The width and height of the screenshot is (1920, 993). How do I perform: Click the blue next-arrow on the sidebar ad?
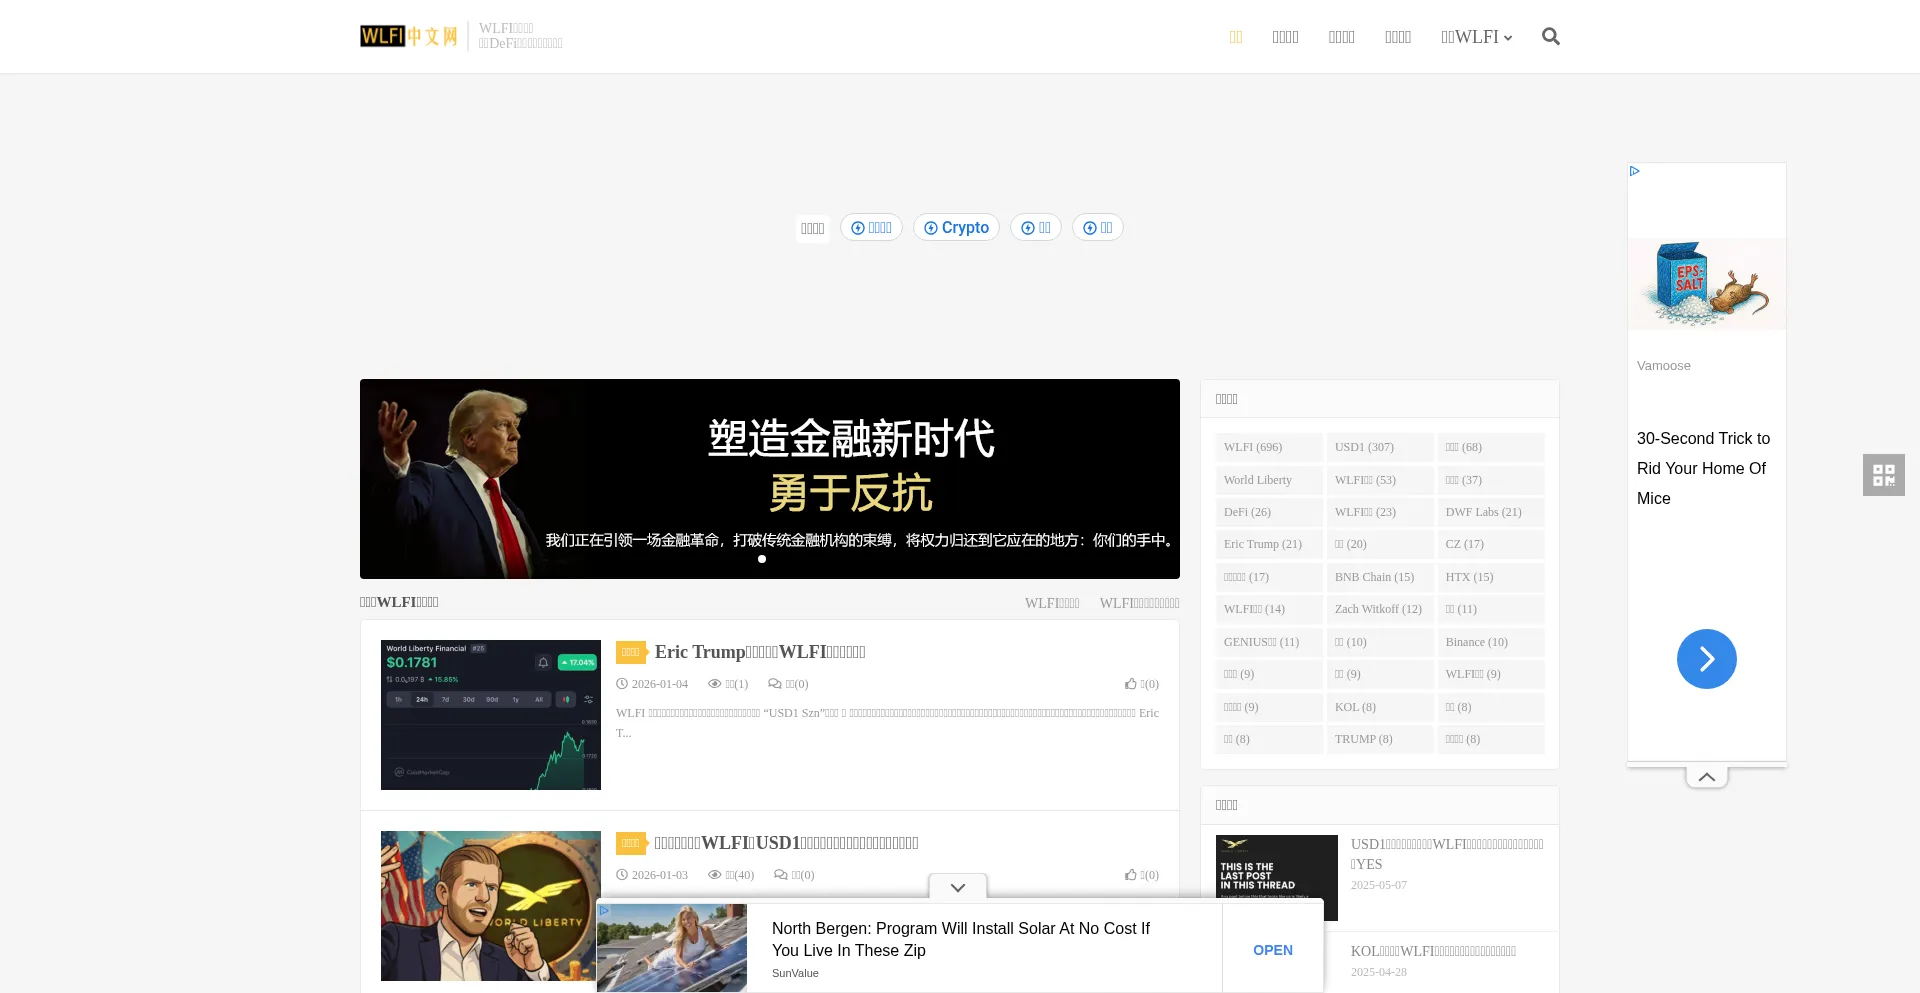click(1706, 658)
